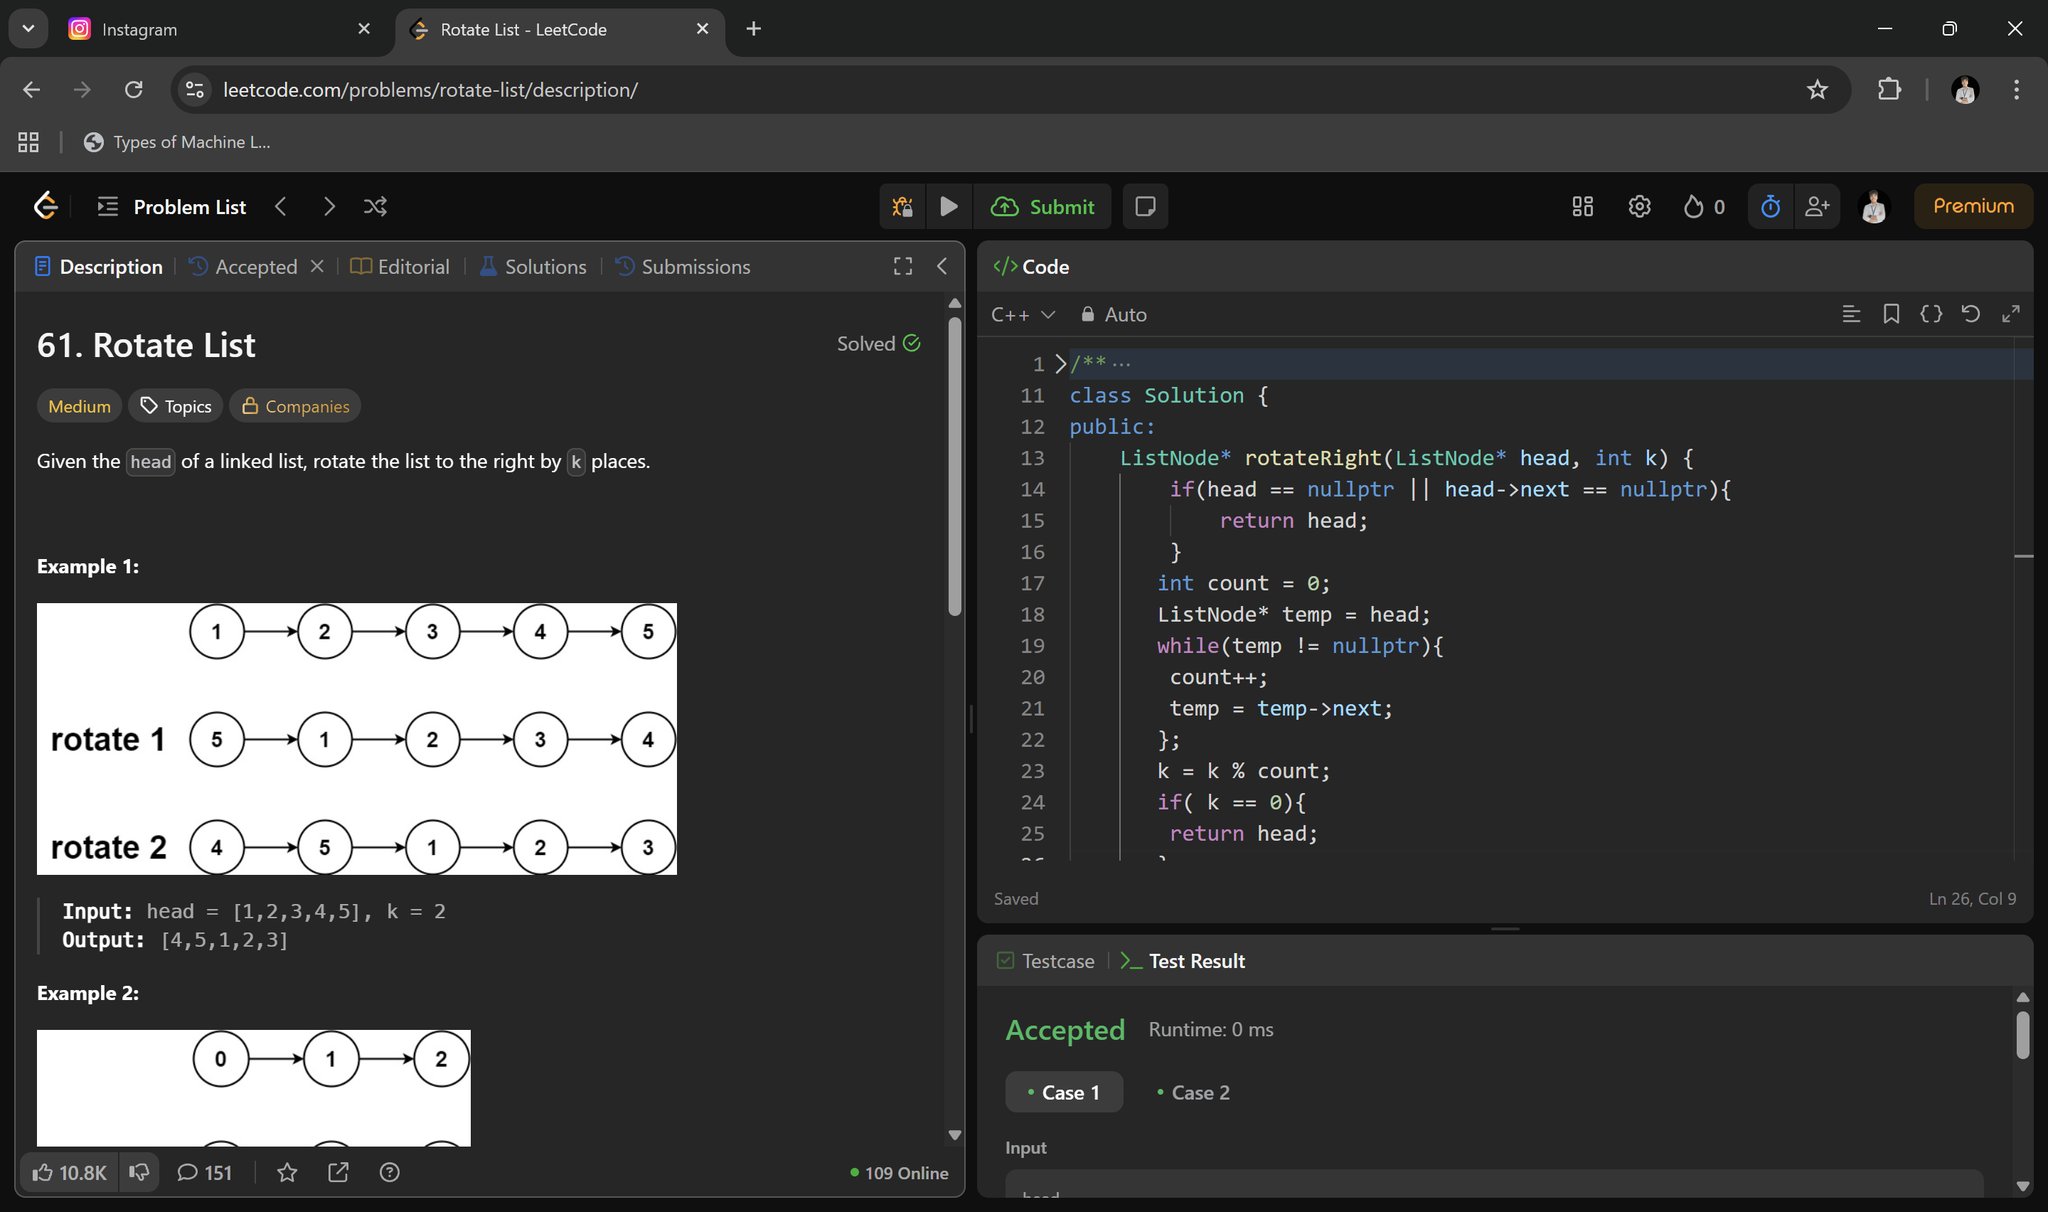Expand the Topics tag section

click(x=175, y=406)
